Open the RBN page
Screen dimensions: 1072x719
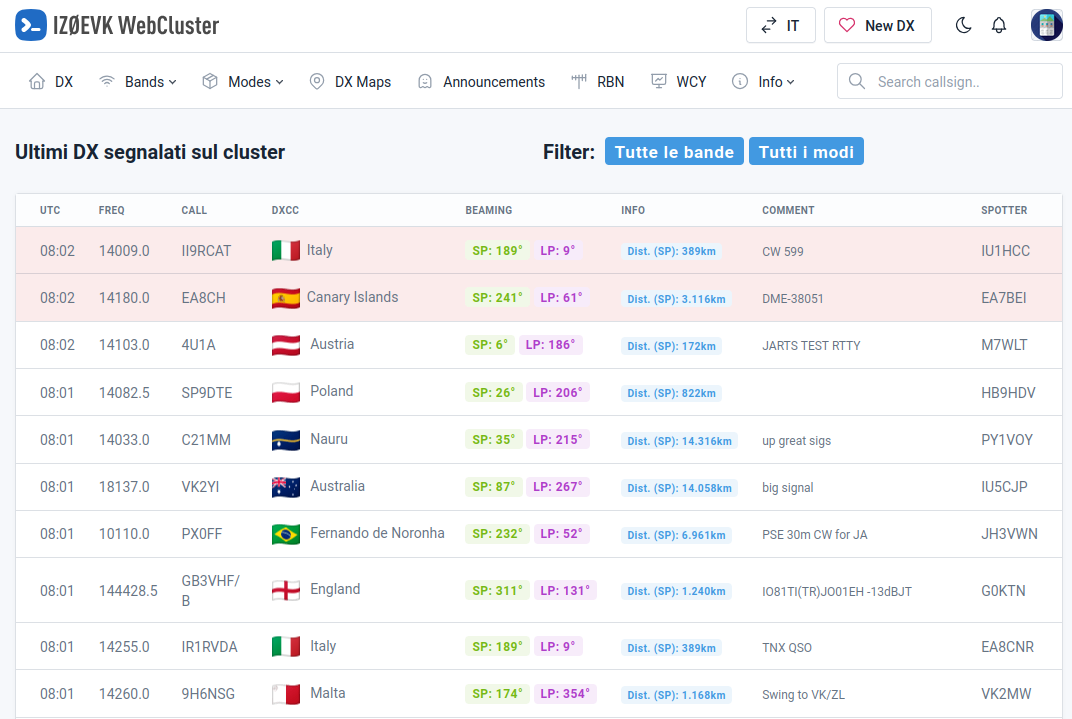pyautogui.click(x=598, y=82)
